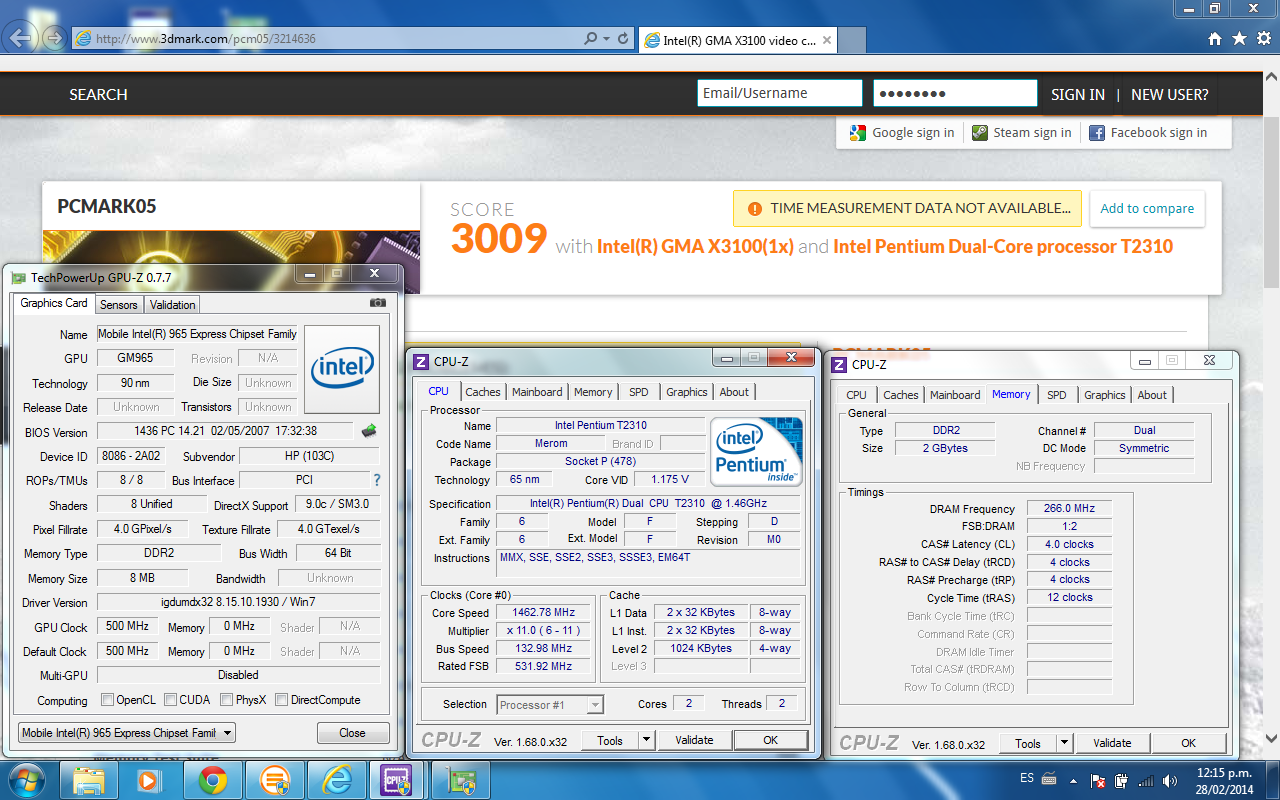The height and width of the screenshot is (800, 1280).
Task: Click Validate in the left CPU-Z window
Action: (x=694, y=741)
